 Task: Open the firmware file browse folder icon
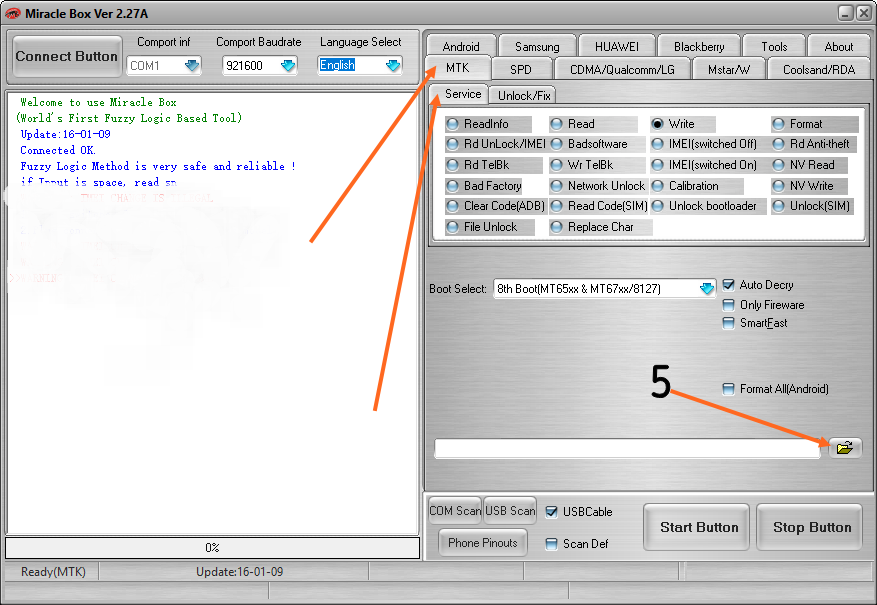click(x=845, y=448)
